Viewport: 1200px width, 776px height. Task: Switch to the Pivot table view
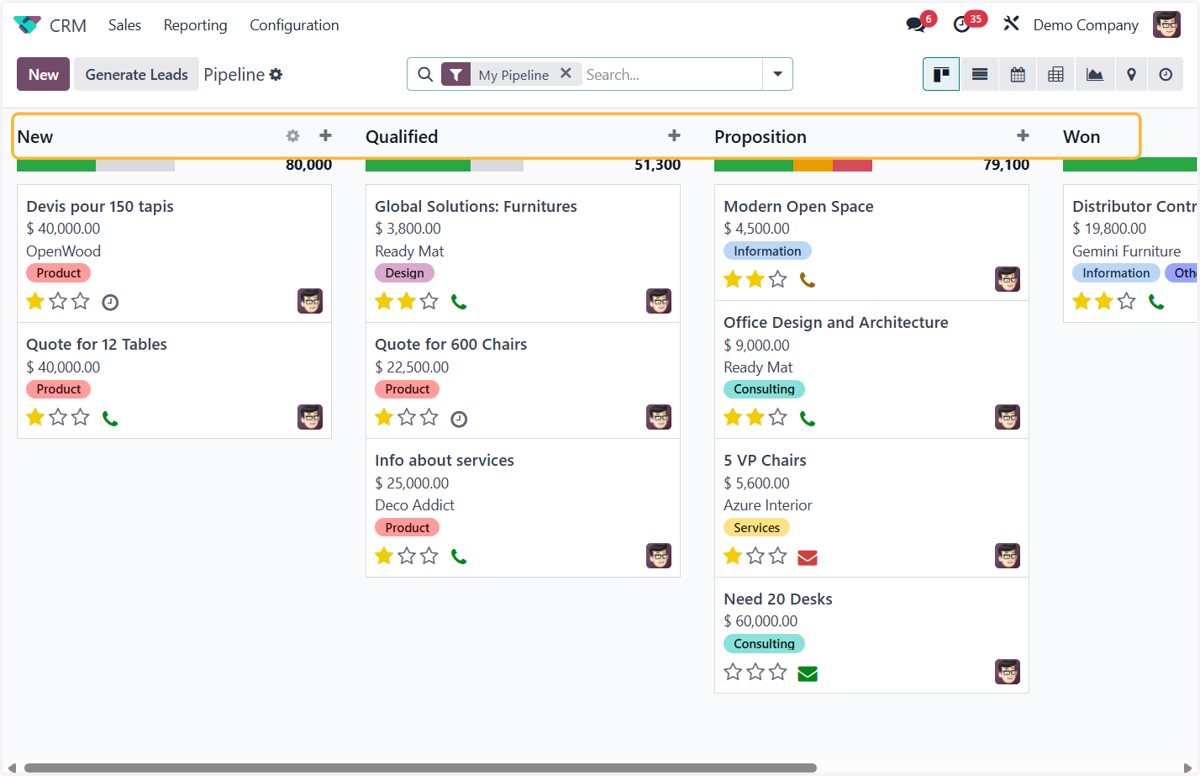[1056, 74]
